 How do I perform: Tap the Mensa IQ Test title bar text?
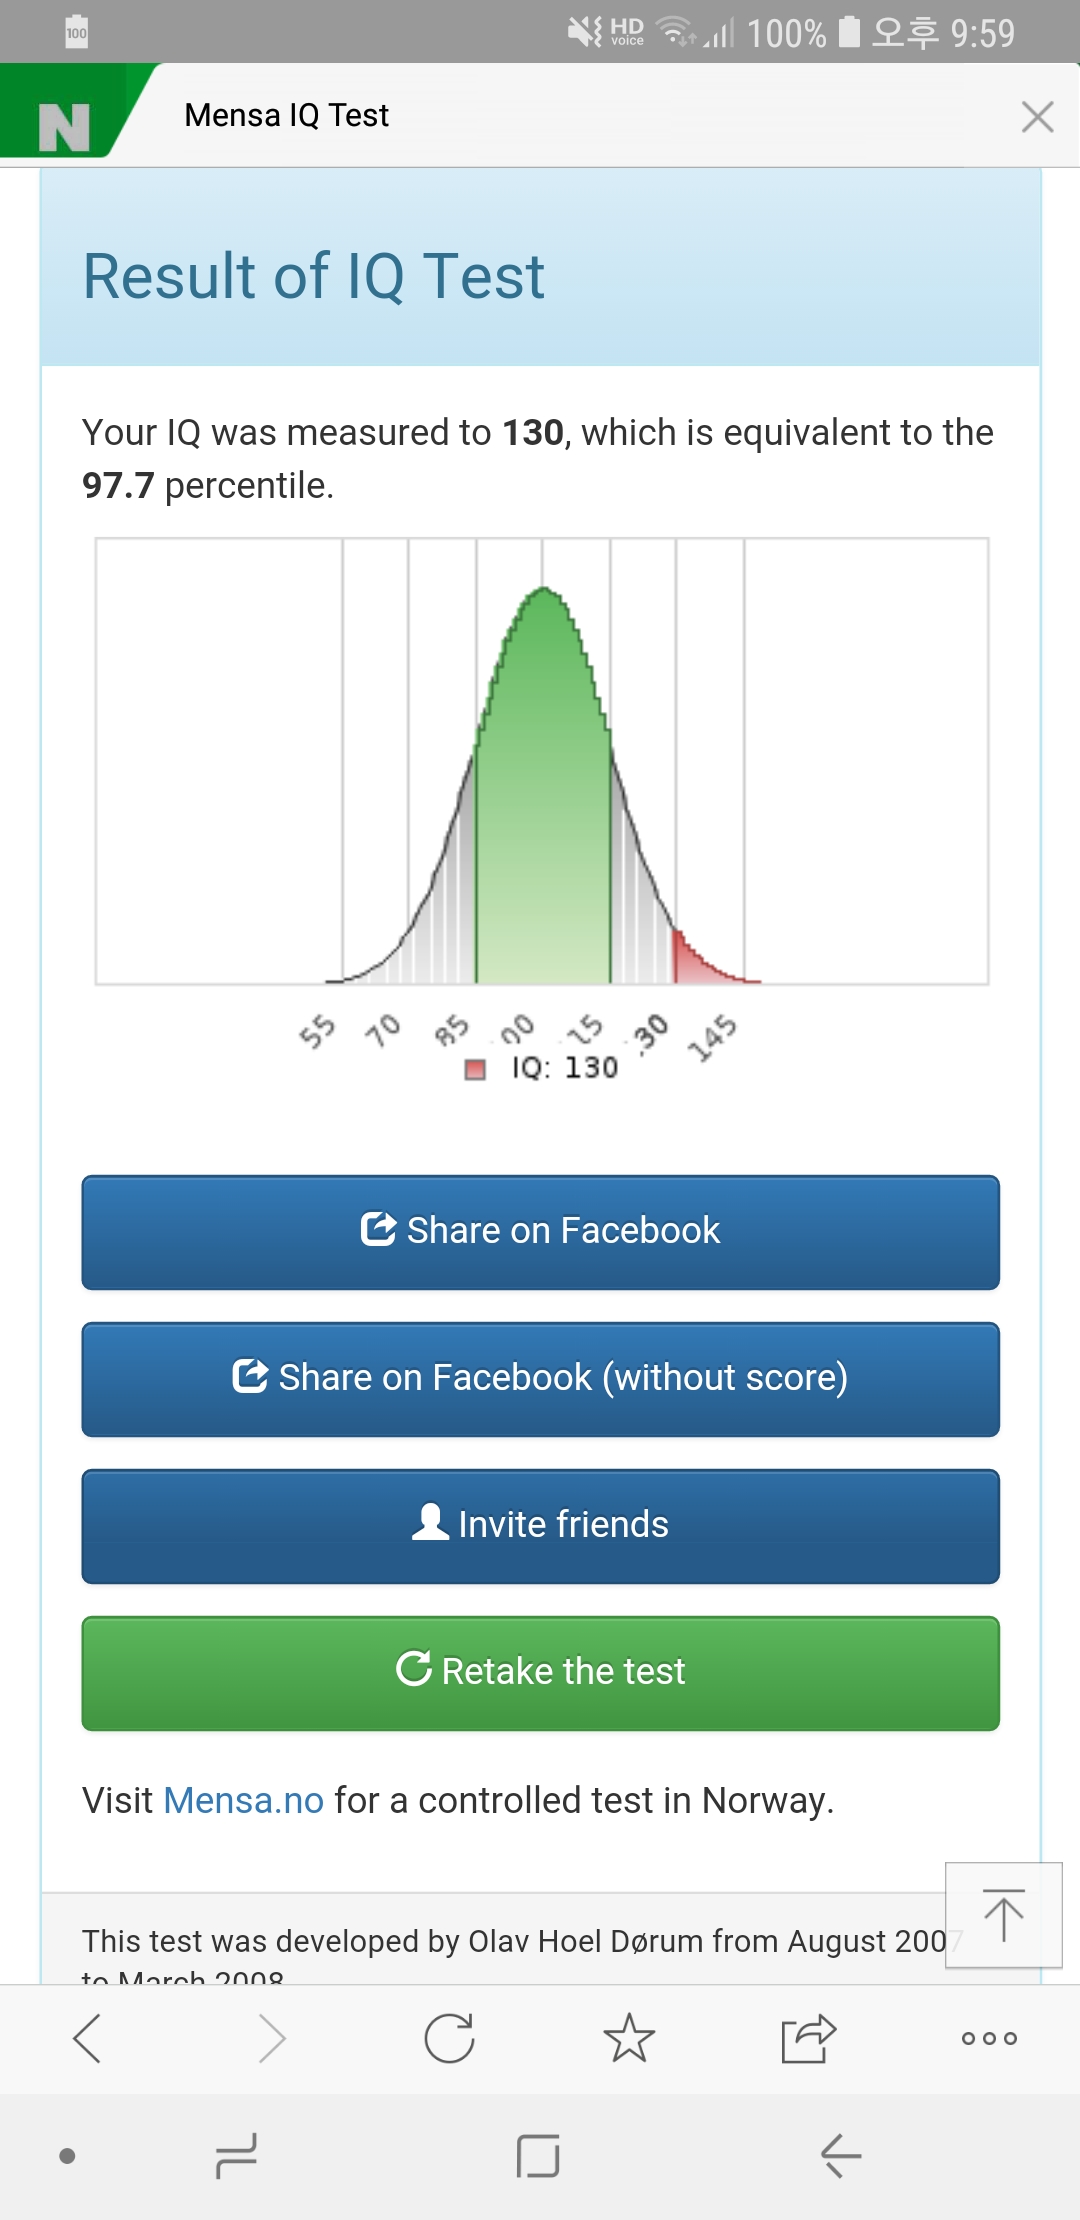pos(287,115)
